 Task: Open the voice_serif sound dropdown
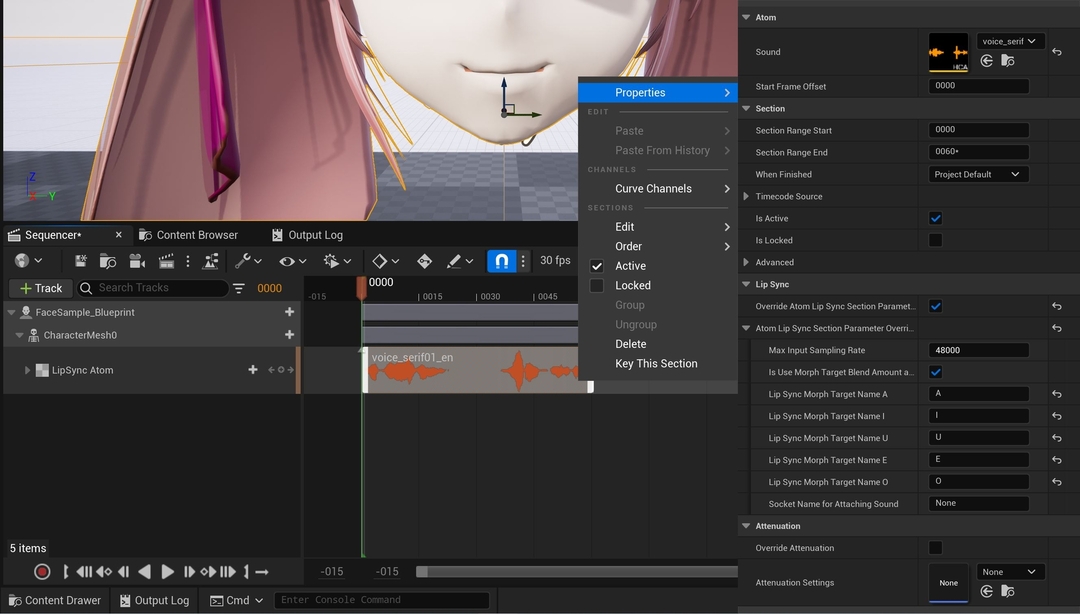(1010, 41)
